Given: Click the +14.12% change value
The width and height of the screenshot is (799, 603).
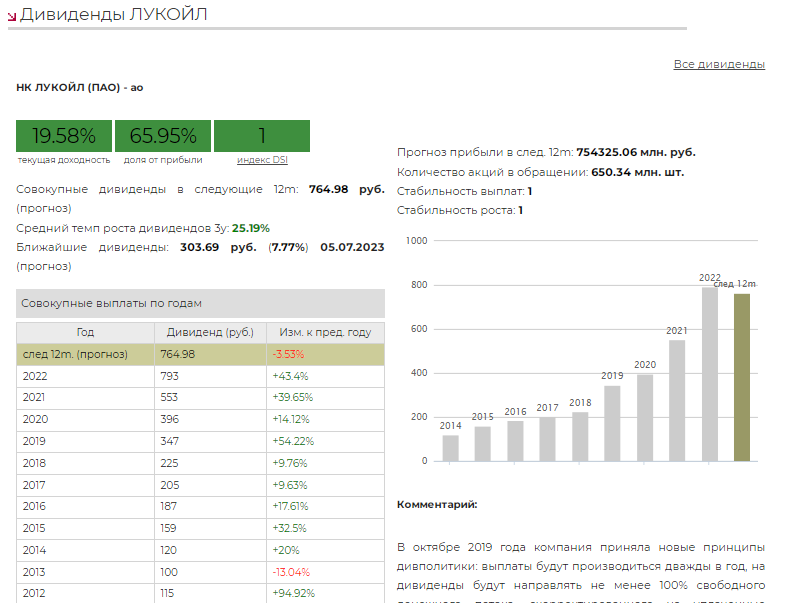Looking at the screenshot, I should pos(291,419).
